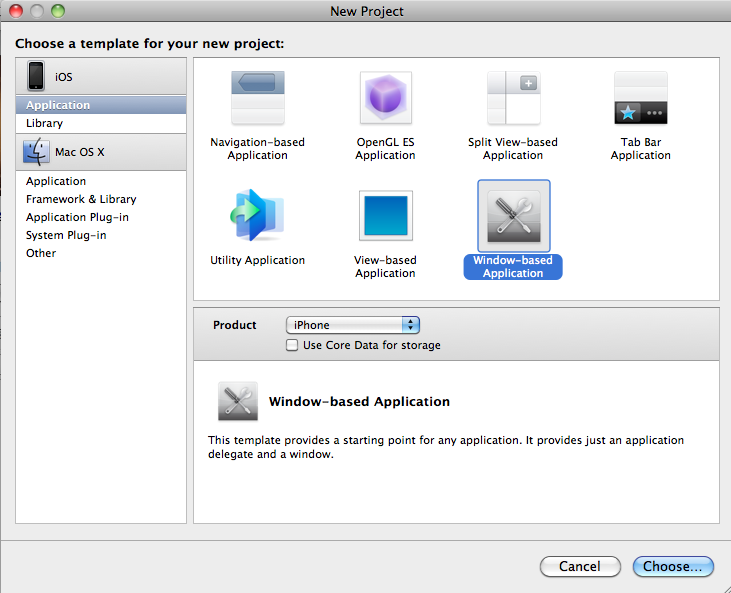Click the Utility Application label

click(257, 260)
